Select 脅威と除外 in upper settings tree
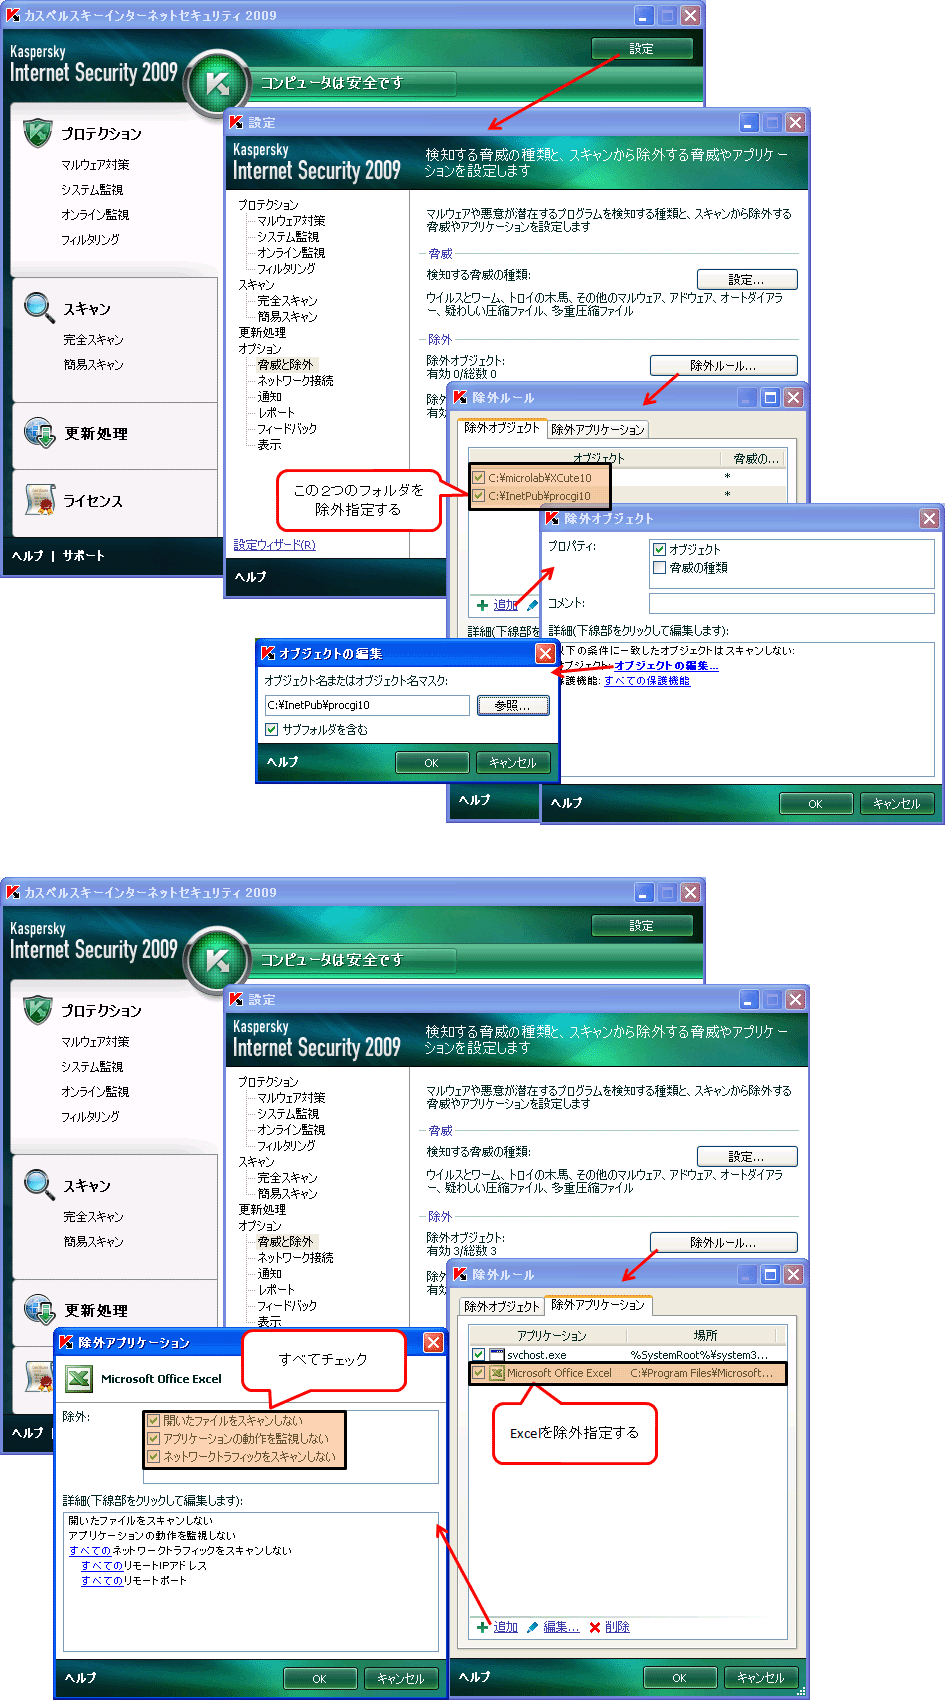 tap(285, 365)
